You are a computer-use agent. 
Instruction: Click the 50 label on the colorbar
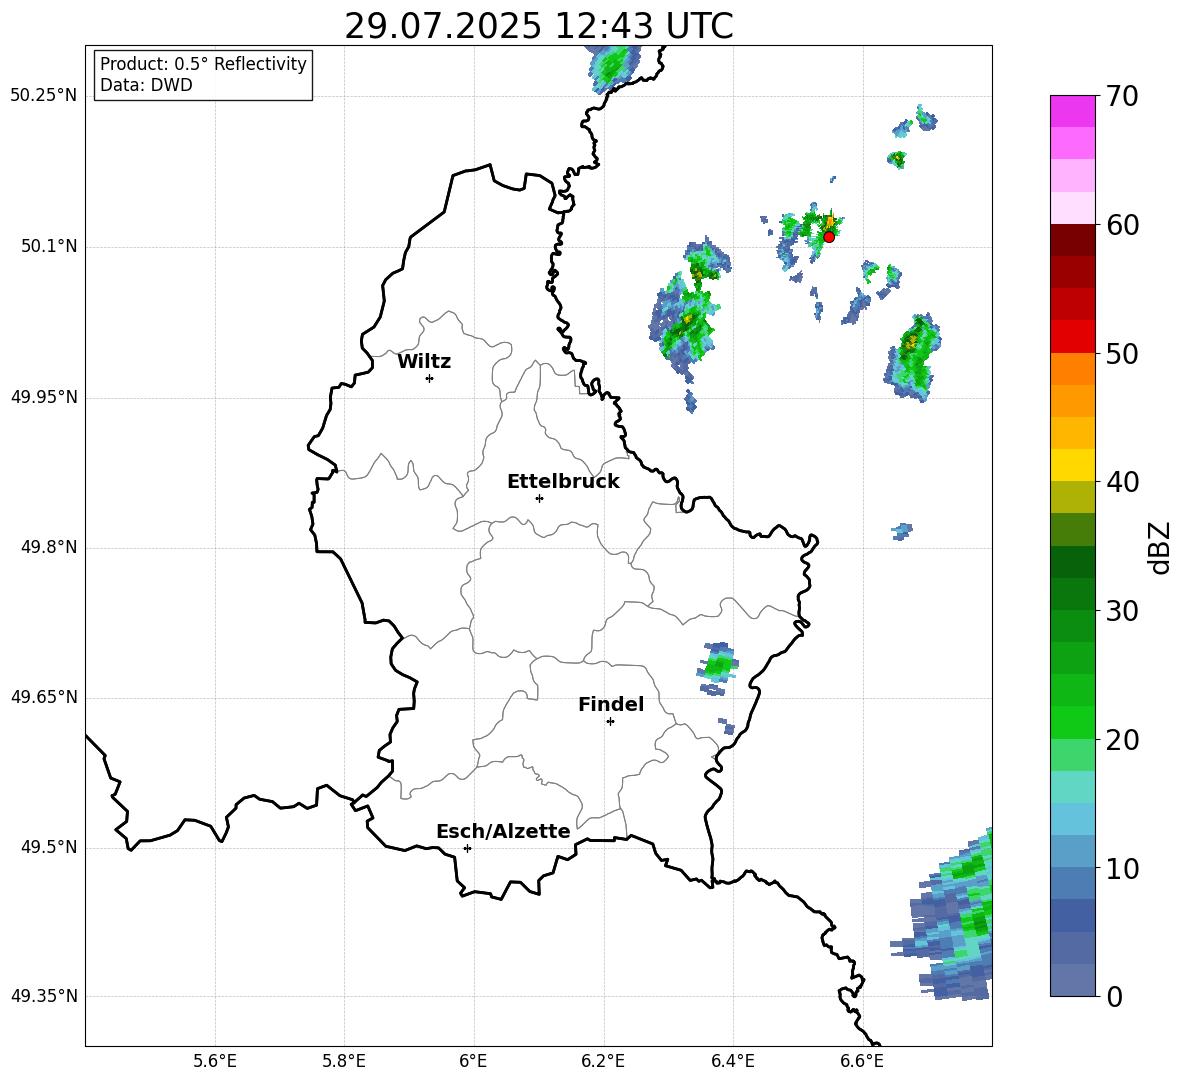point(1122,353)
